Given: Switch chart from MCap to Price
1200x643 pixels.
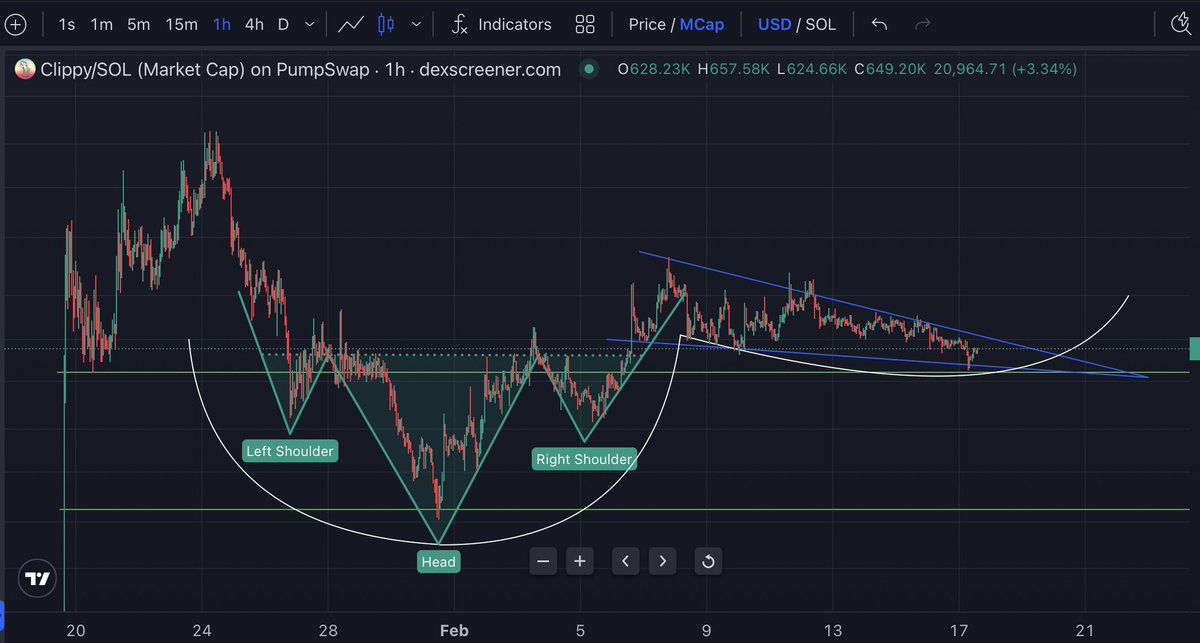Looking at the screenshot, I should (648, 24).
